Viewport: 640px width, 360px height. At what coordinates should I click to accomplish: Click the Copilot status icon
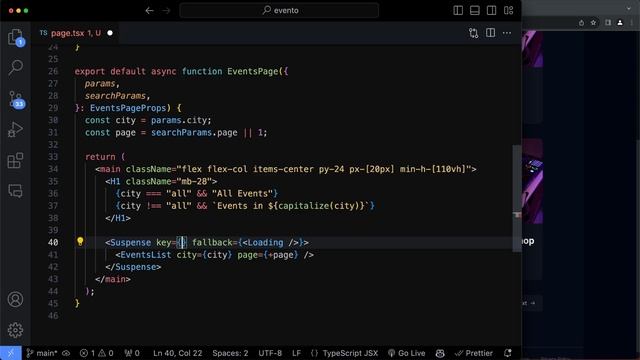click(x=440, y=353)
